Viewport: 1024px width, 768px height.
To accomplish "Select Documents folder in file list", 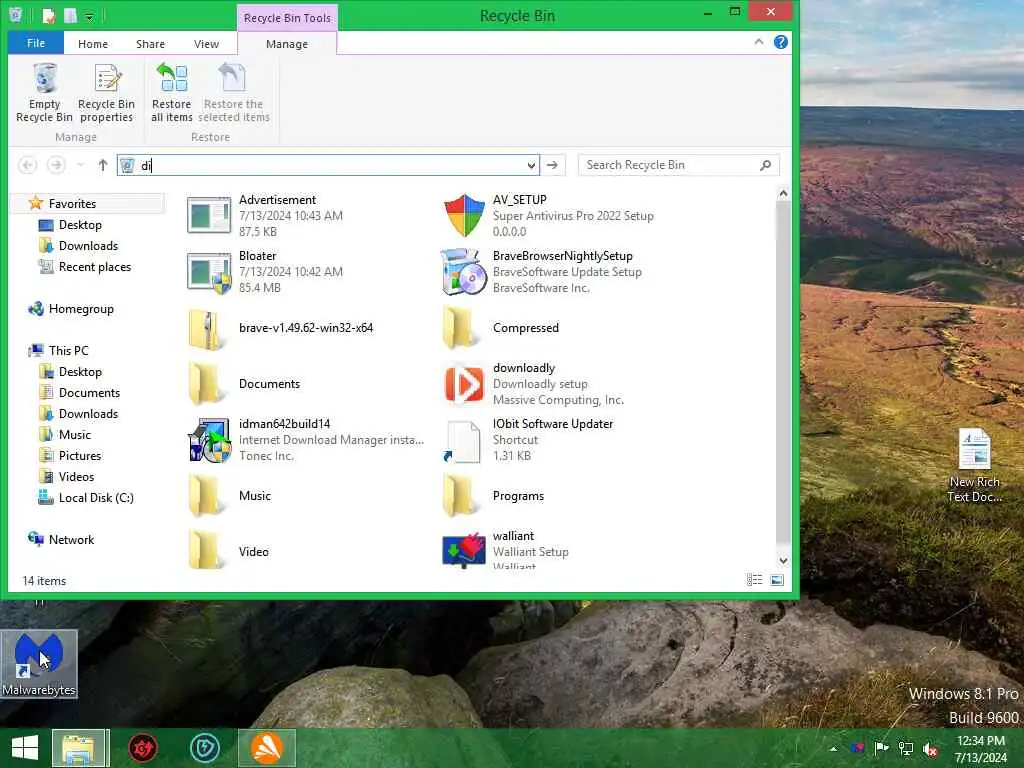I will pos(205,384).
